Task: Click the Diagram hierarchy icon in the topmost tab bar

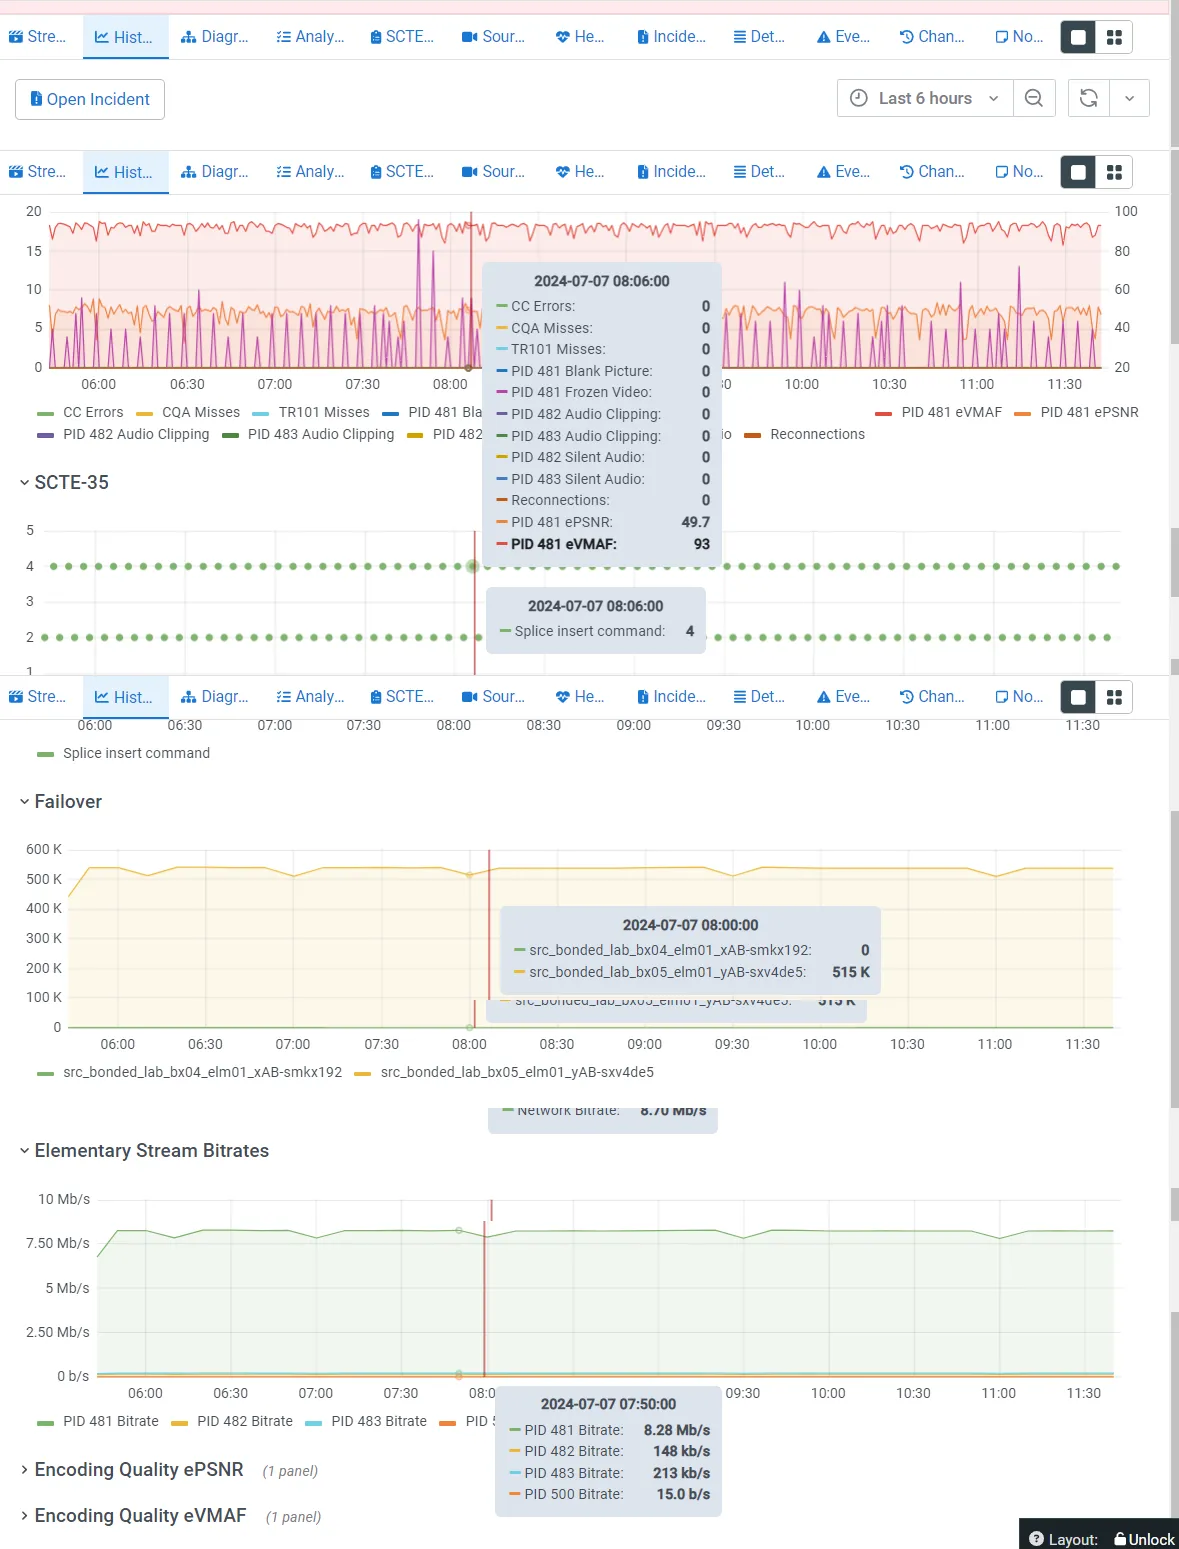Action: click(x=189, y=37)
